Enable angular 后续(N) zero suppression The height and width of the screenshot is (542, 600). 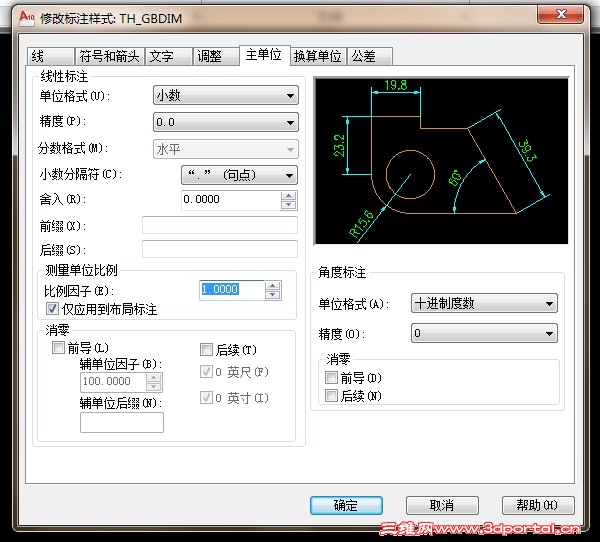coord(331,396)
